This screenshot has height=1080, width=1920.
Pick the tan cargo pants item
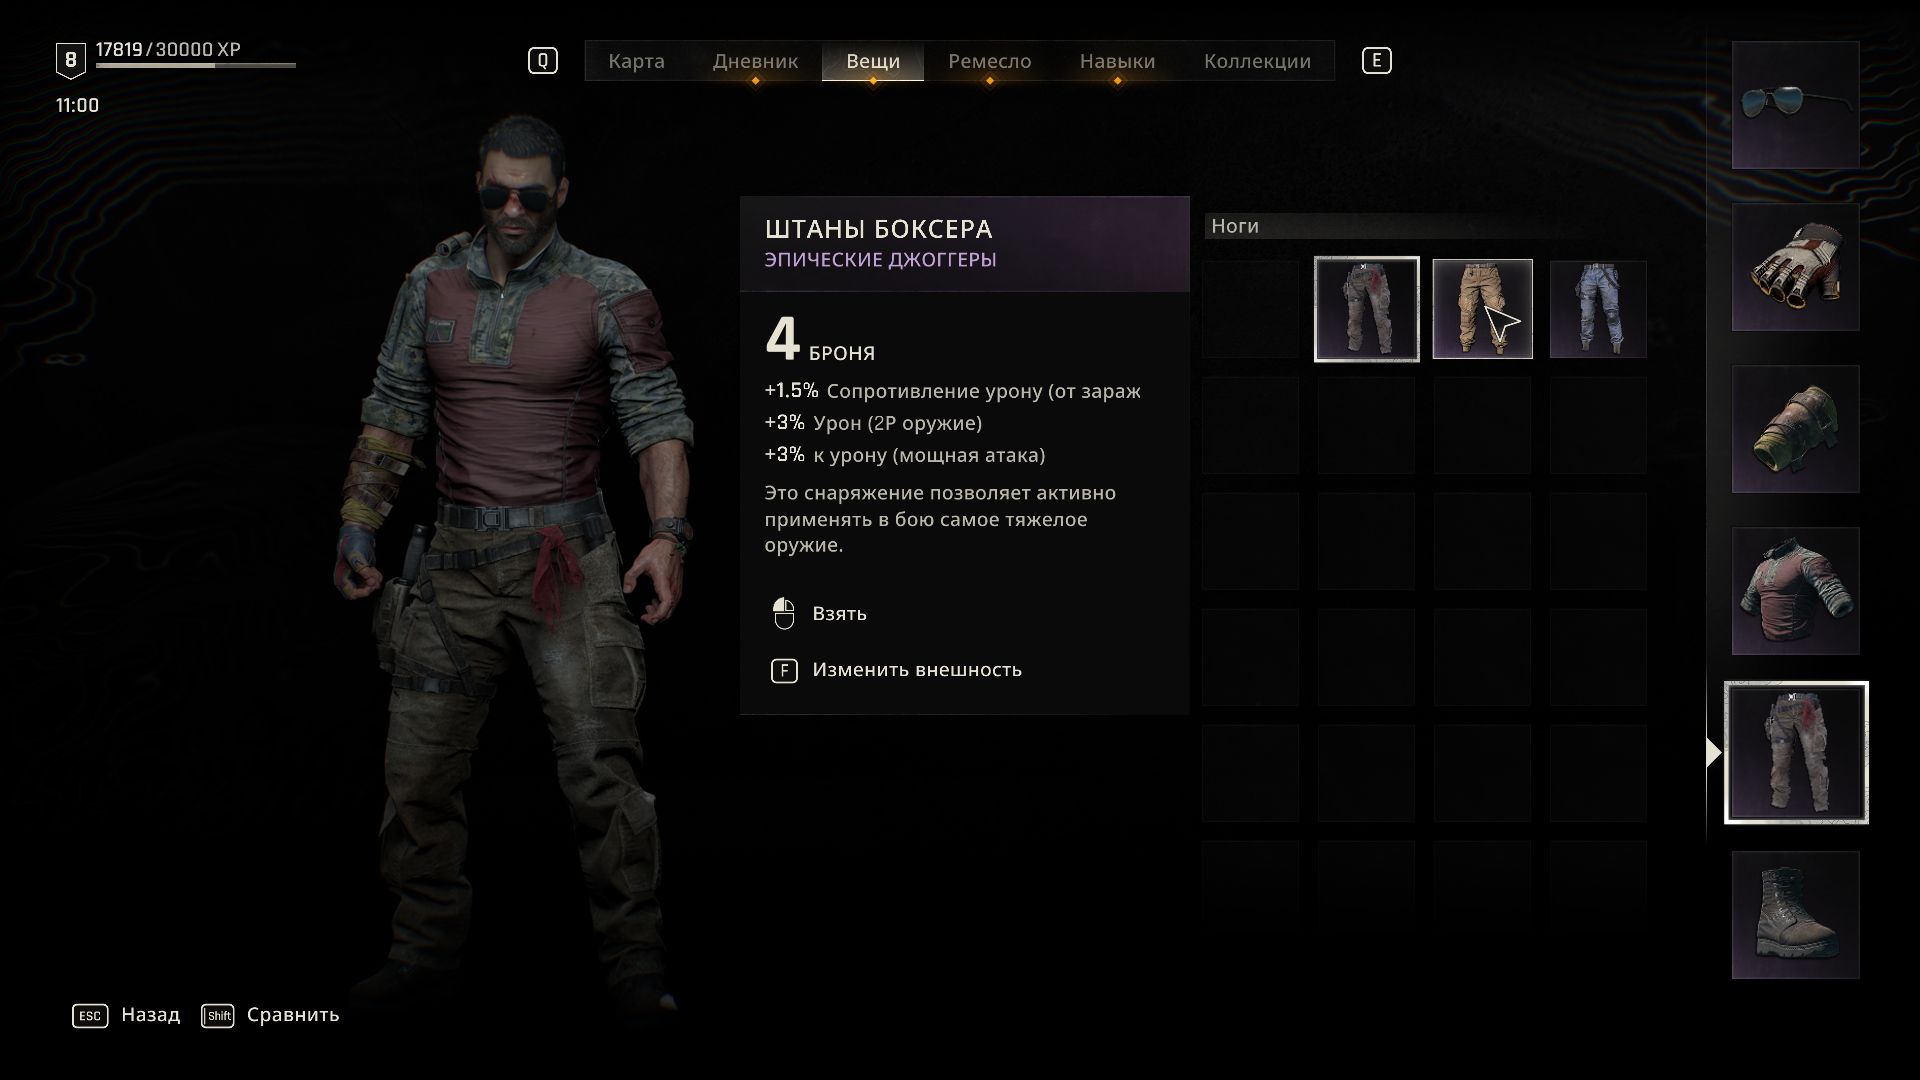[1482, 309]
